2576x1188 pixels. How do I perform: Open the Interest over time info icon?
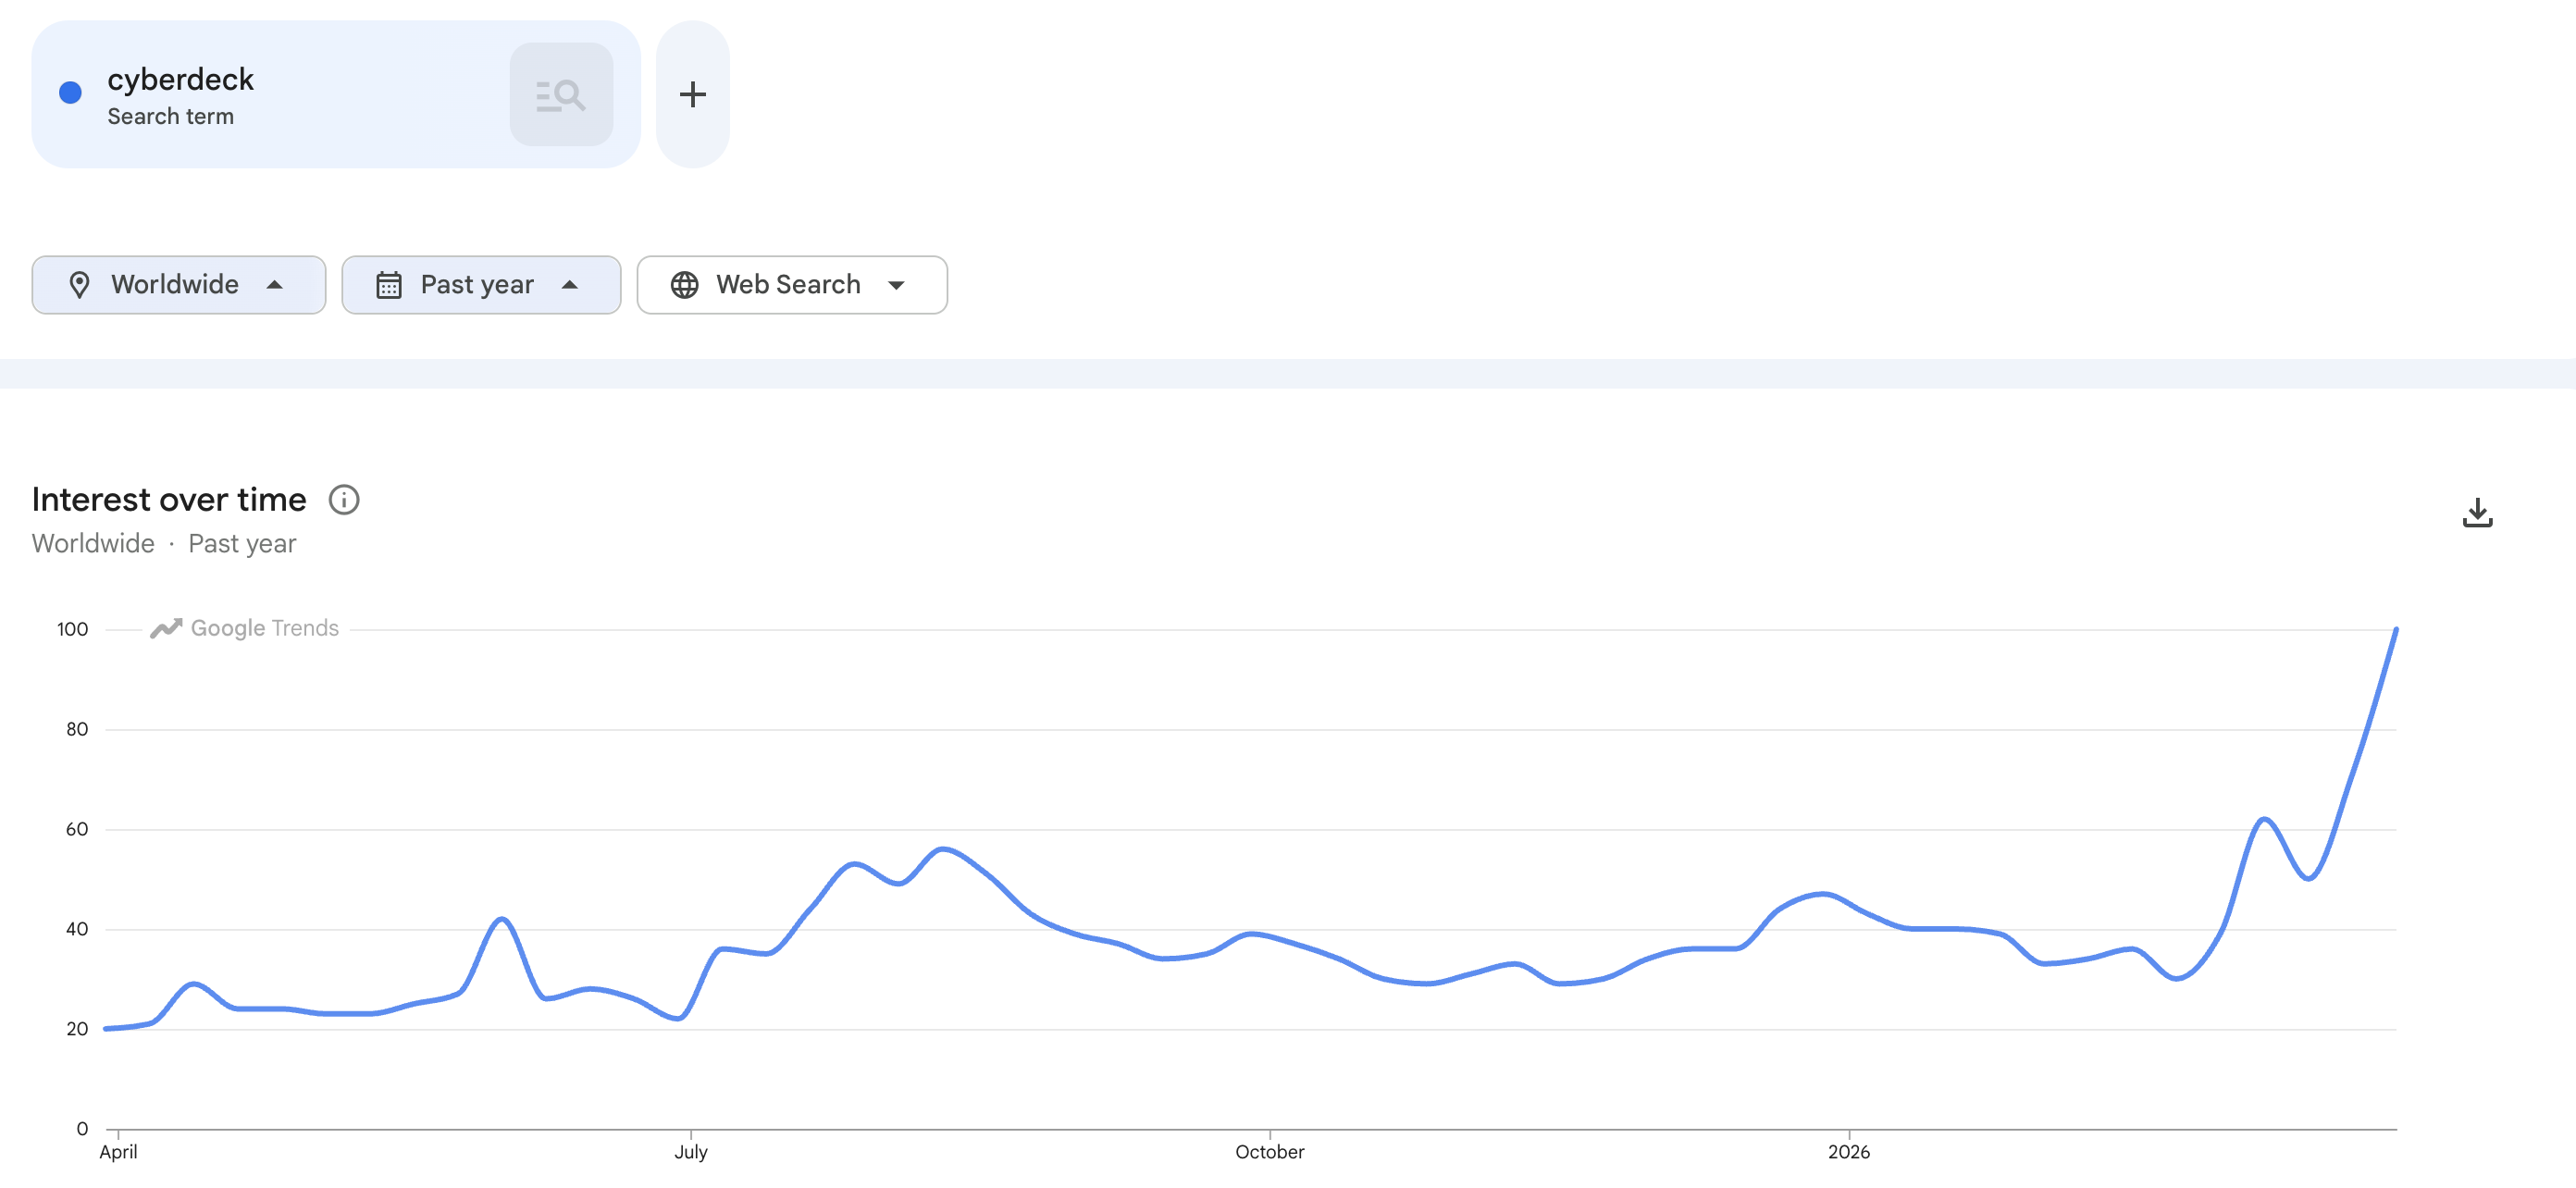tap(344, 499)
